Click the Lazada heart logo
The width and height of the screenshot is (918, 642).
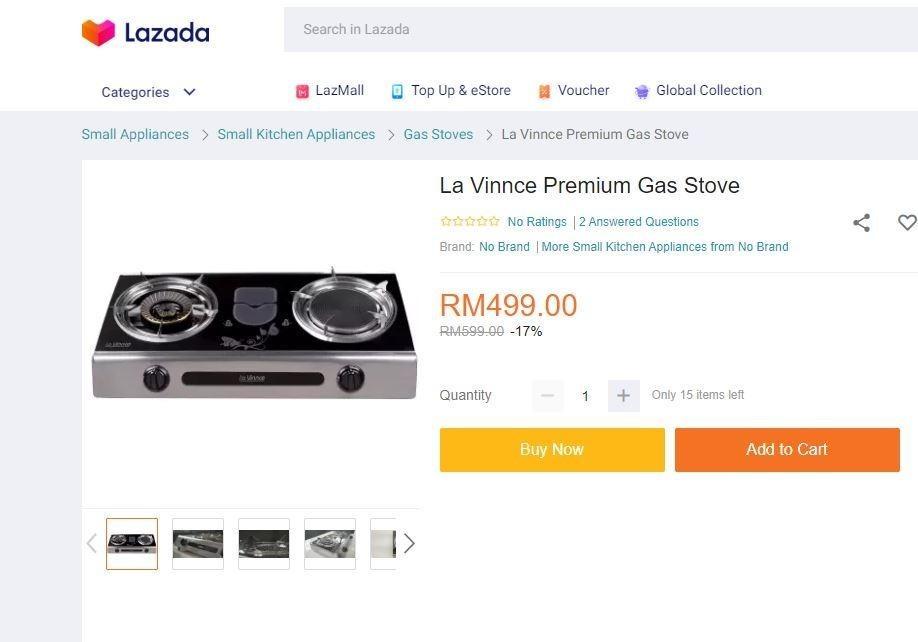point(98,32)
